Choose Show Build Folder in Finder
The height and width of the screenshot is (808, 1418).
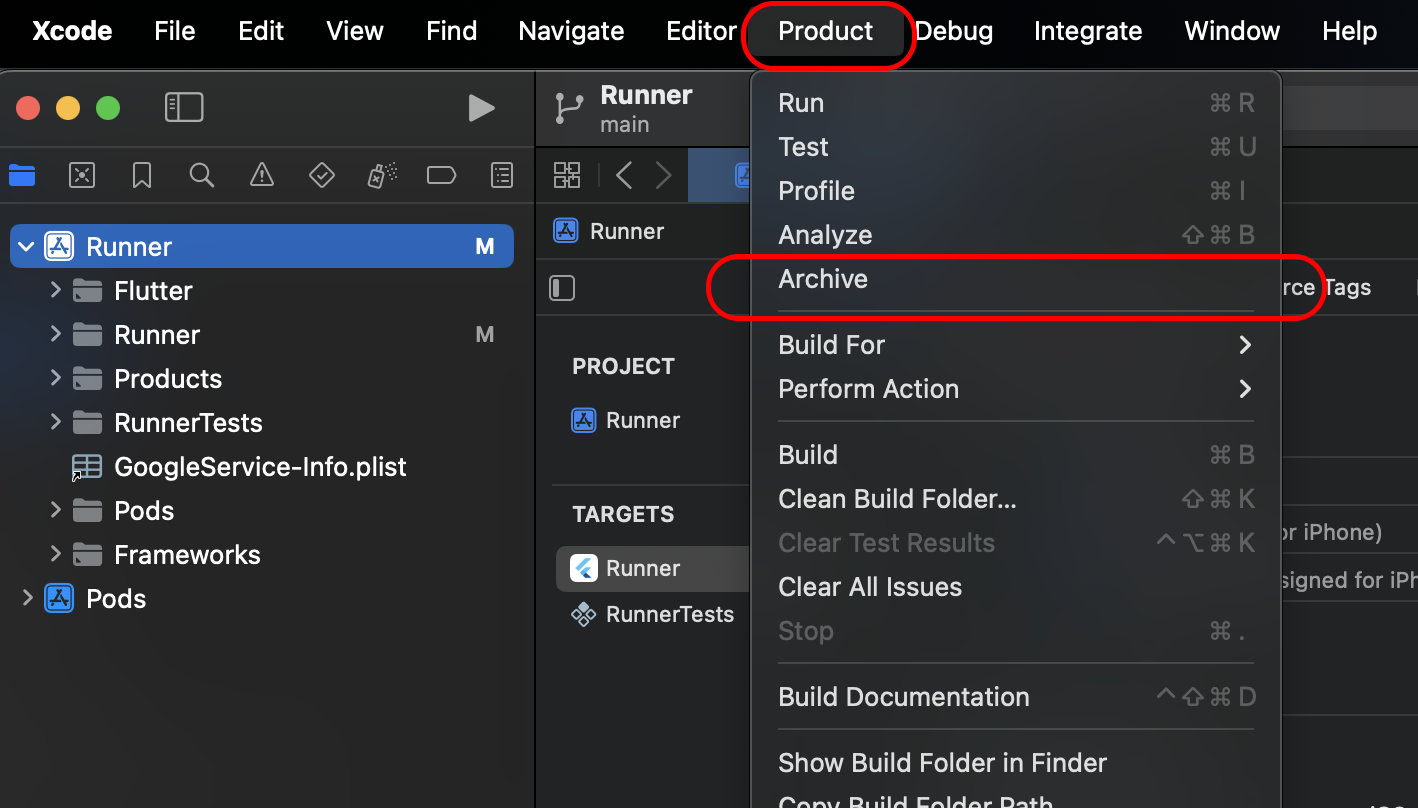tap(1016, 763)
